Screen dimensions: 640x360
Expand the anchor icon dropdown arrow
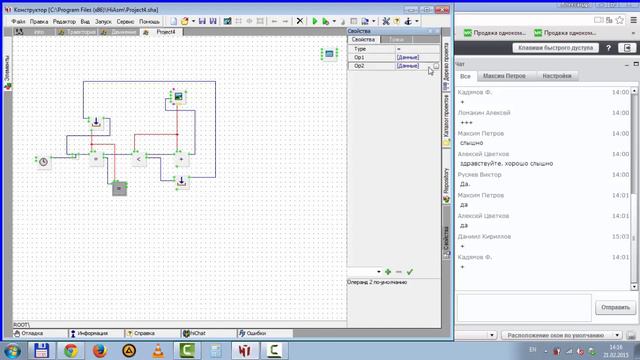point(417,21)
